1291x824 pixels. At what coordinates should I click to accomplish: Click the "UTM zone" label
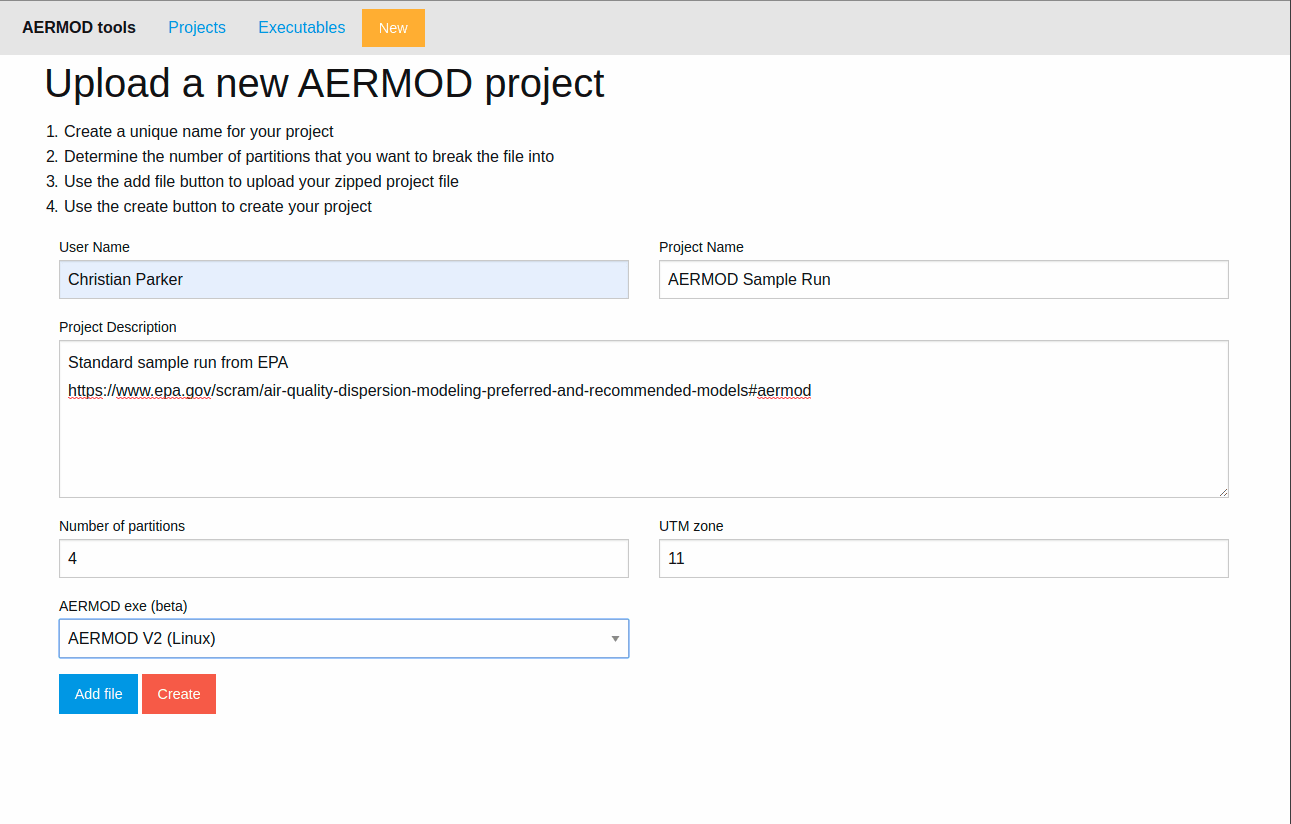(691, 526)
